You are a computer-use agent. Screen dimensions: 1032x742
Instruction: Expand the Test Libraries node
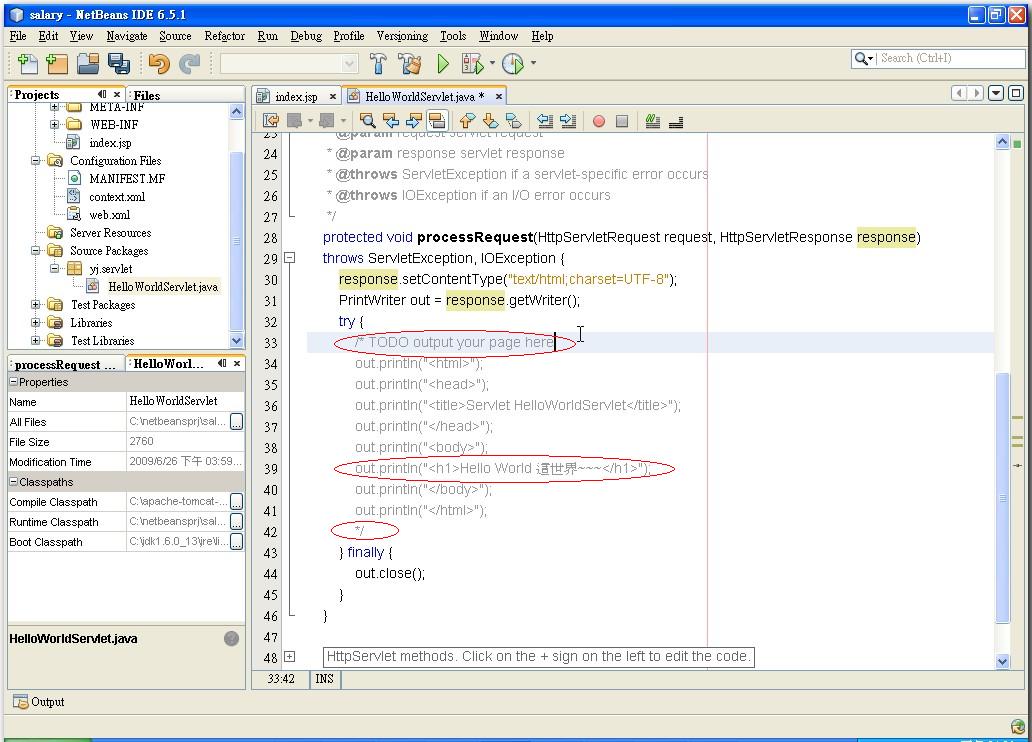(x=36, y=341)
